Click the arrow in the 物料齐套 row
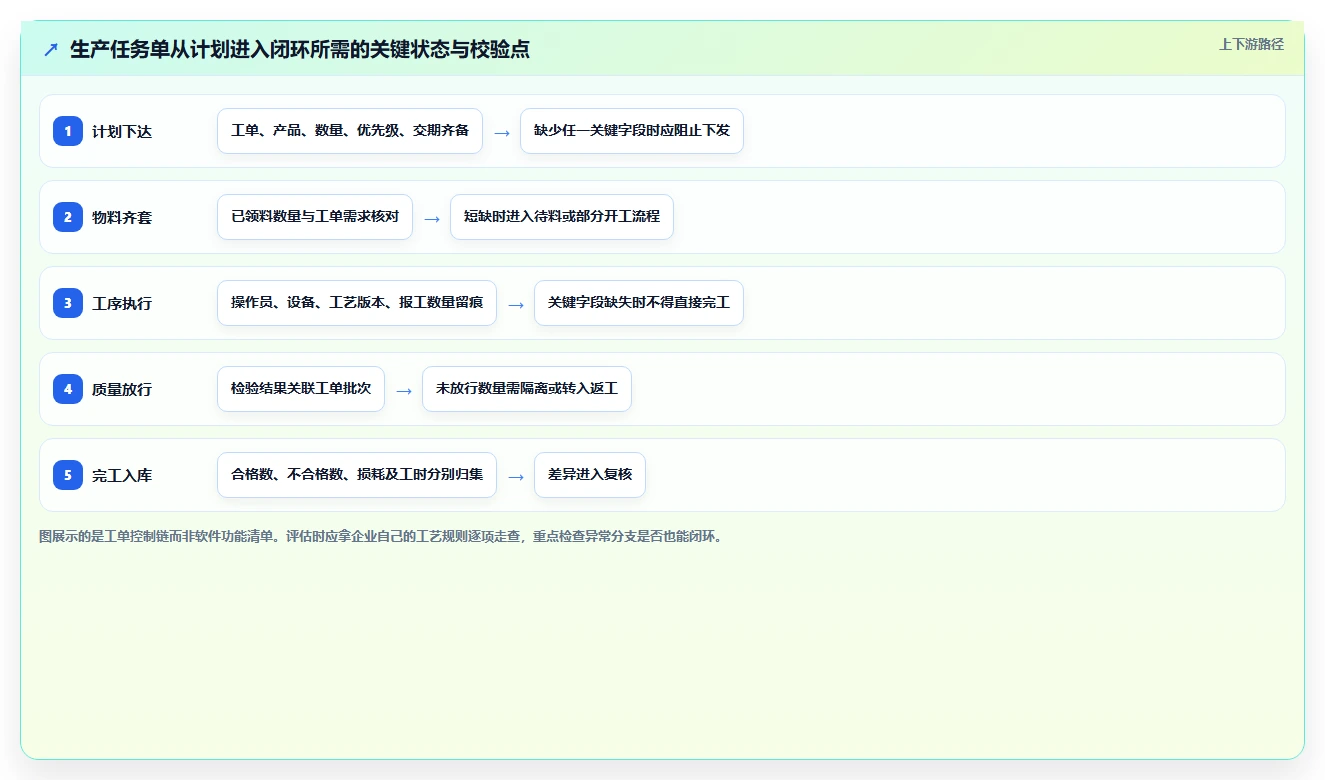1325x780 pixels. (432, 218)
